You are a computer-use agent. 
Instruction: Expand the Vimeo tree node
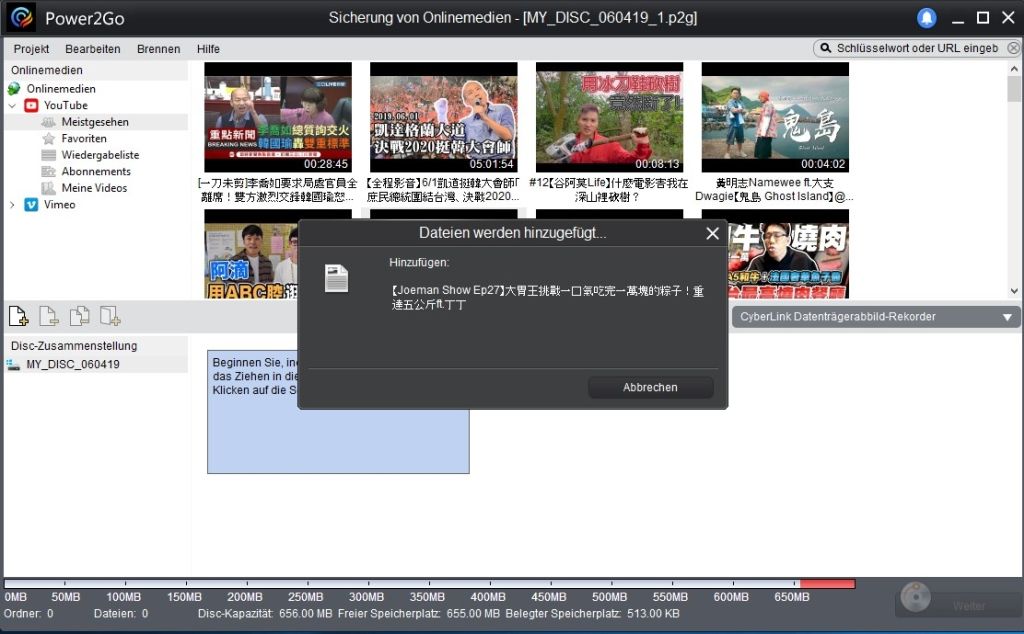click(x=12, y=205)
